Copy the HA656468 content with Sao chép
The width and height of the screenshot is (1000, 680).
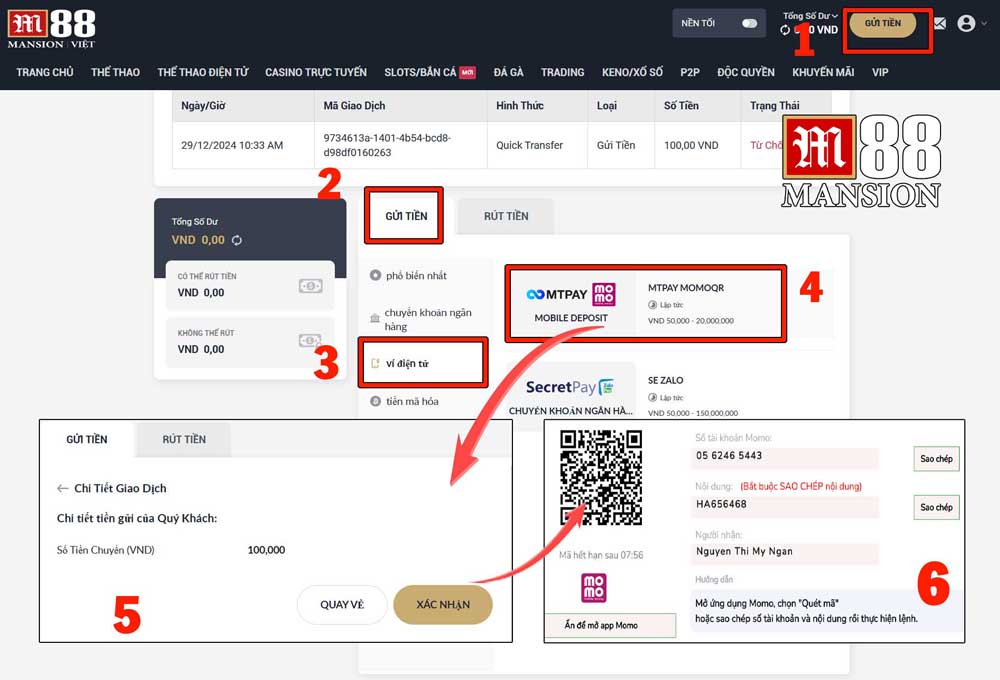coord(936,507)
